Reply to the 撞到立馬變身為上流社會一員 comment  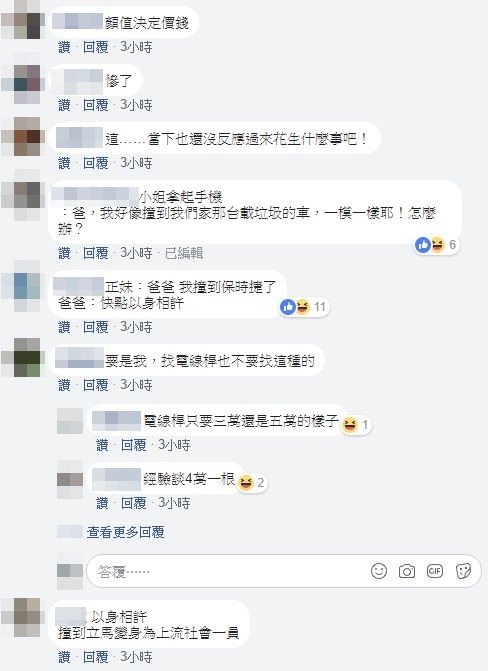click(x=95, y=656)
